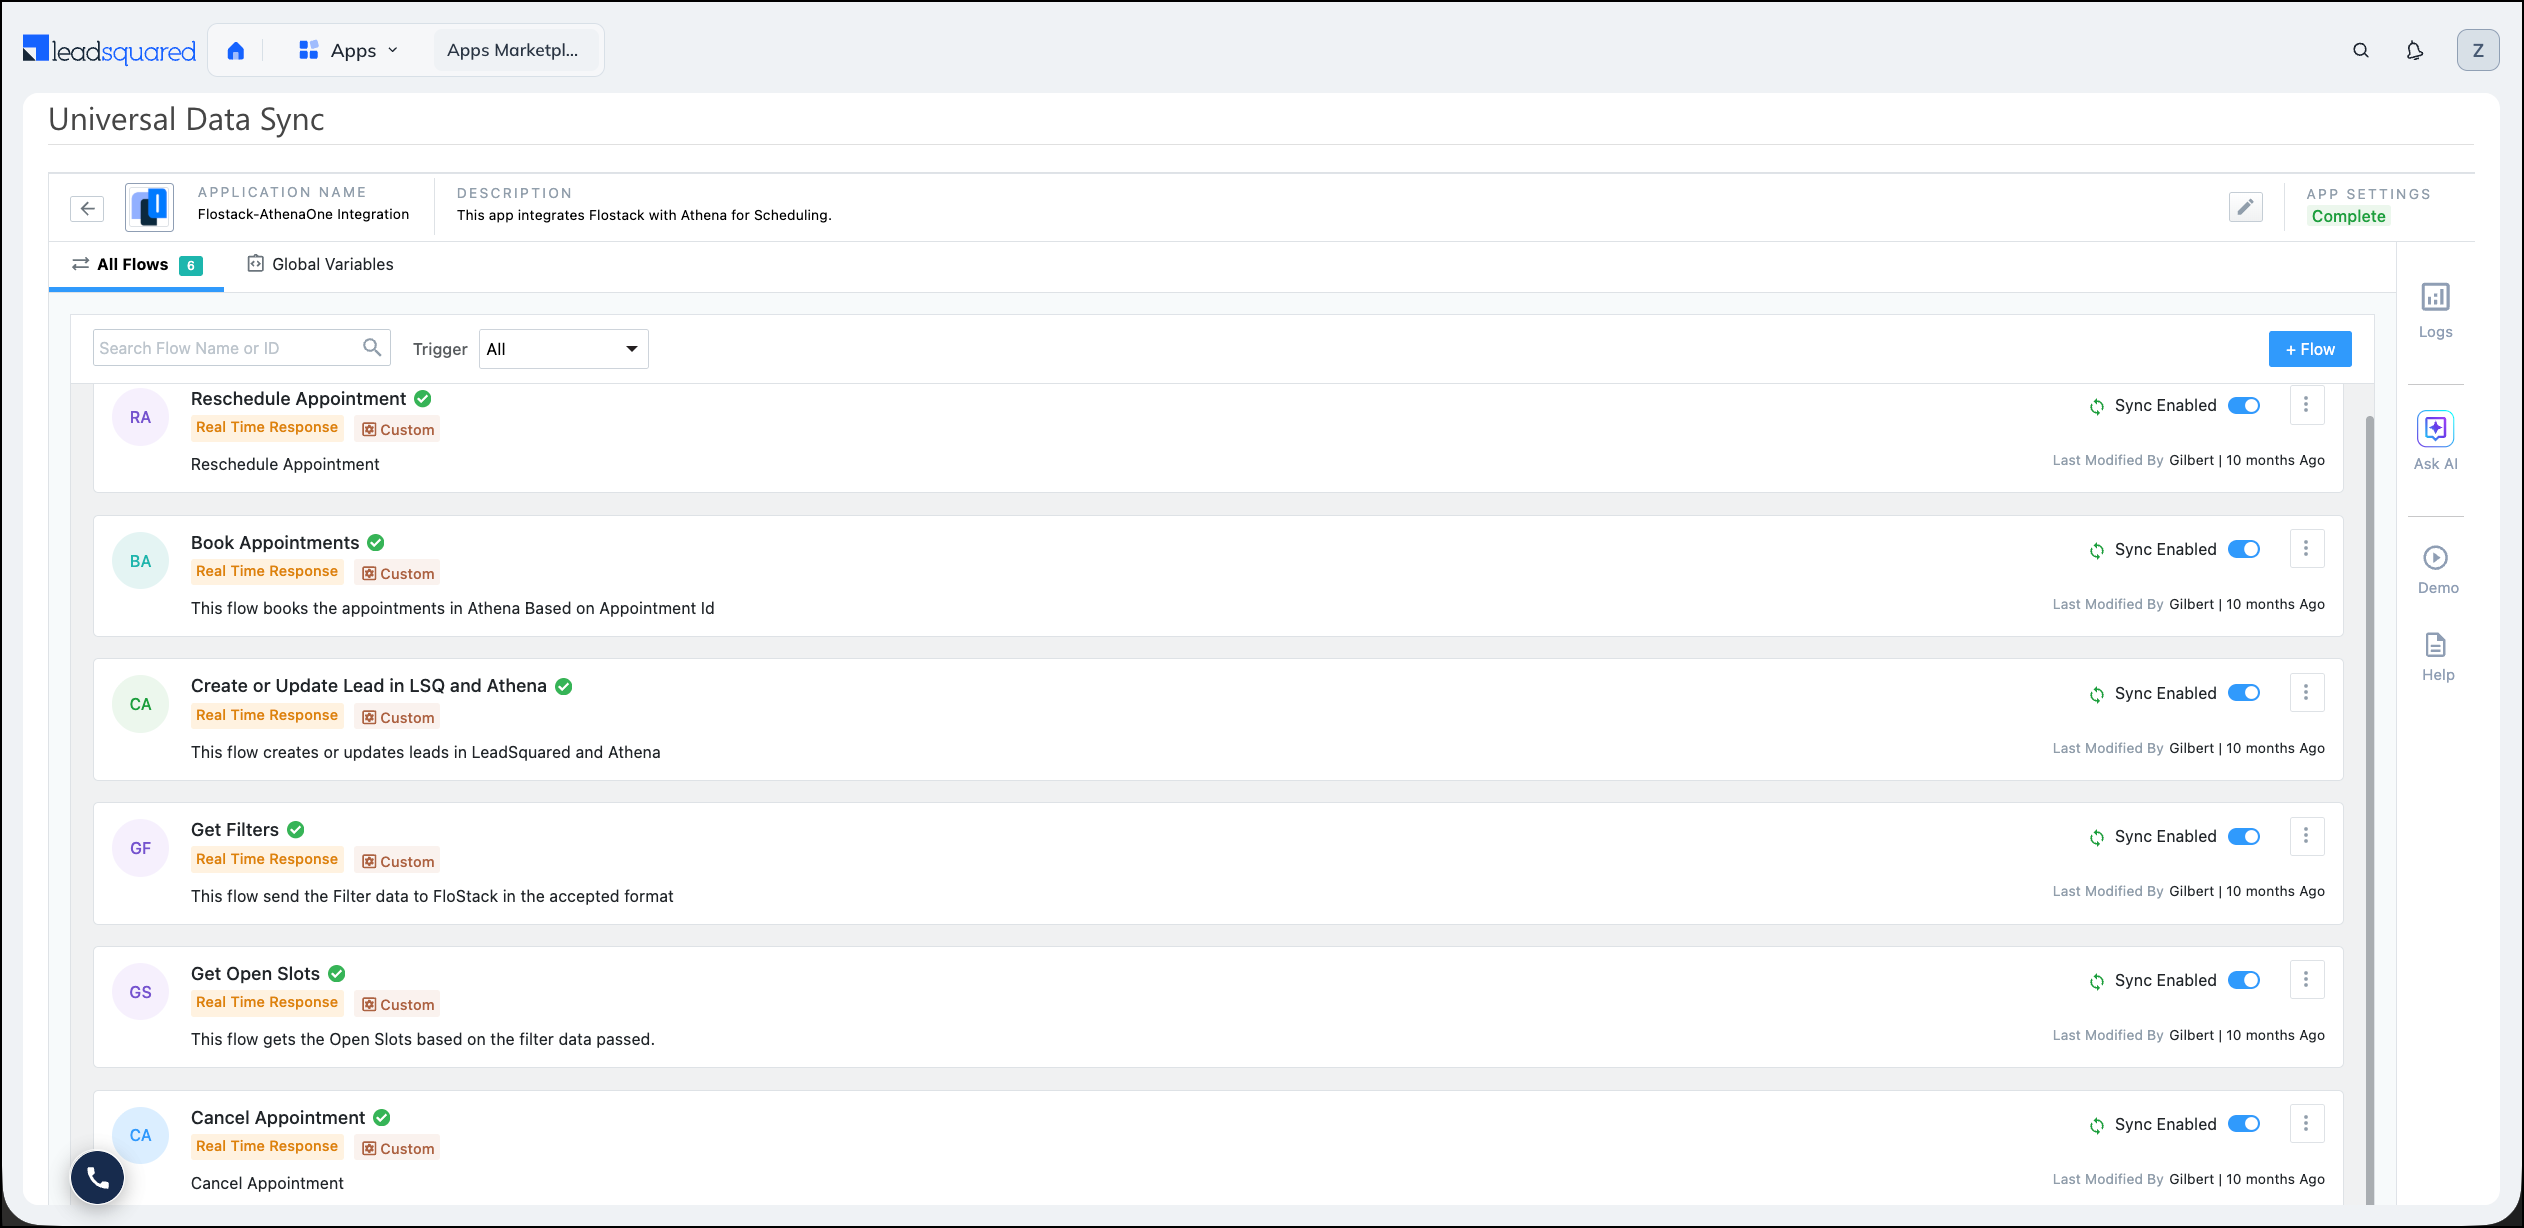Click the flow count badge 6

tap(190, 266)
